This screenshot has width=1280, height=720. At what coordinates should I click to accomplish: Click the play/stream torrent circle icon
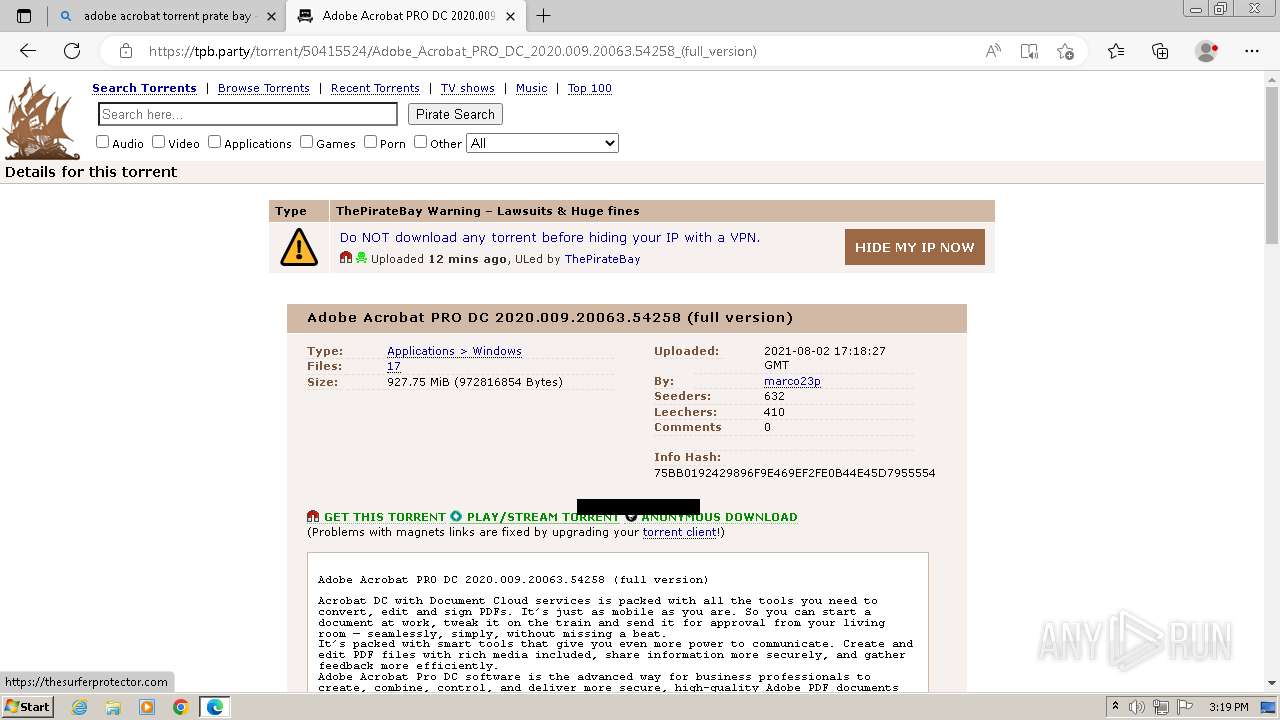[x=456, y=517]
